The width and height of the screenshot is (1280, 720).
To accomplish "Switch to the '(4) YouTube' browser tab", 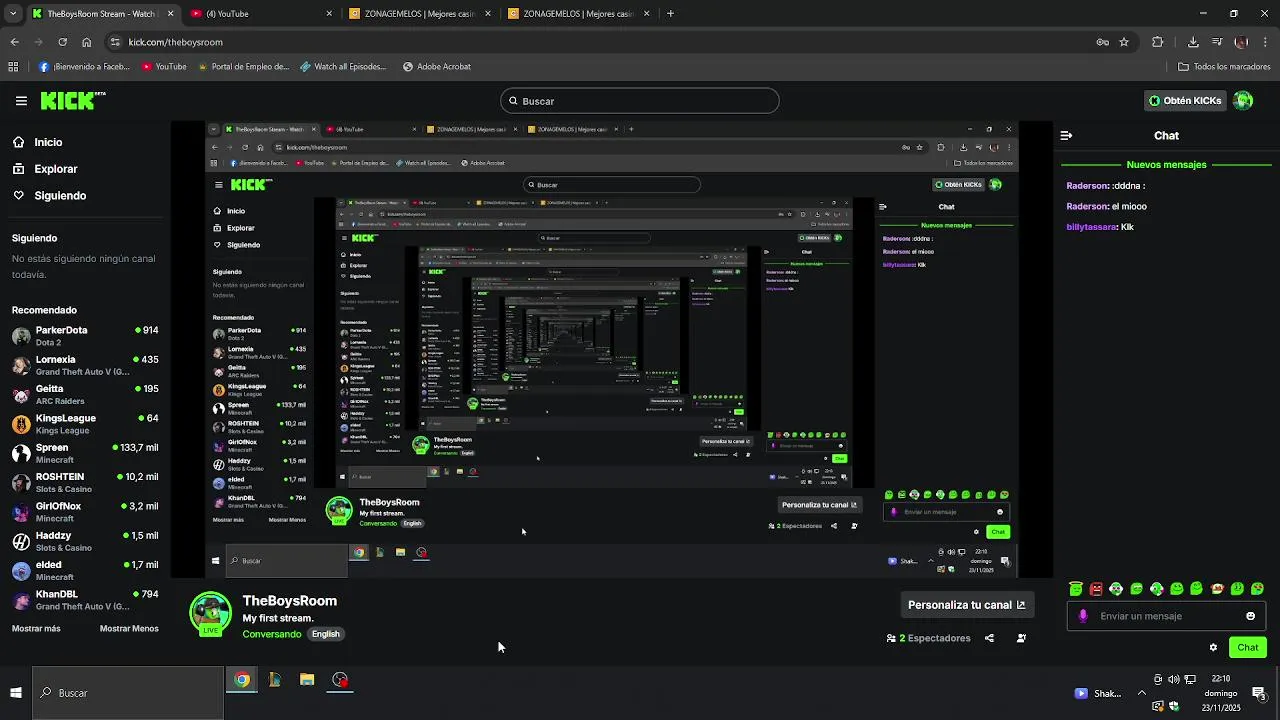I will 259,14.
